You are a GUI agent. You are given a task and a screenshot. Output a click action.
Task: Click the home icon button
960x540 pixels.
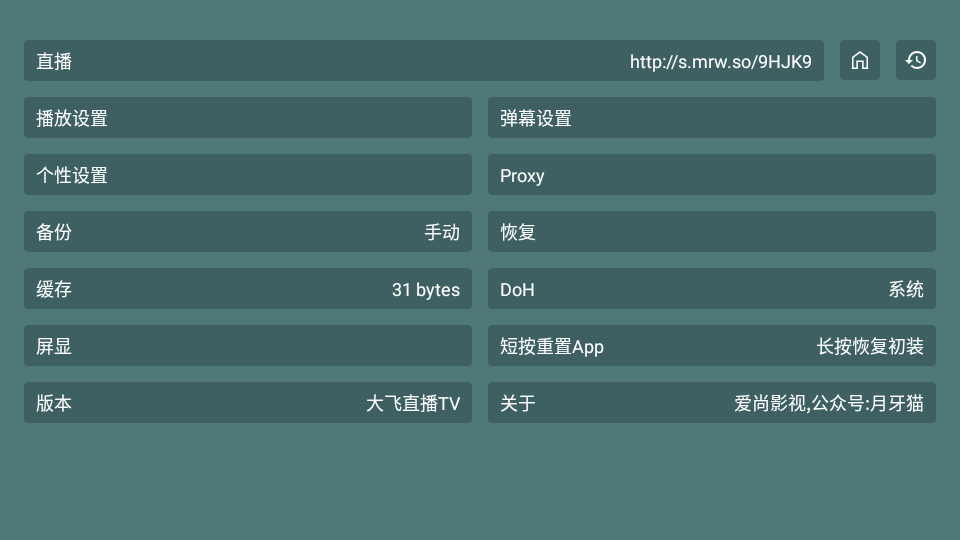(860, 61)
